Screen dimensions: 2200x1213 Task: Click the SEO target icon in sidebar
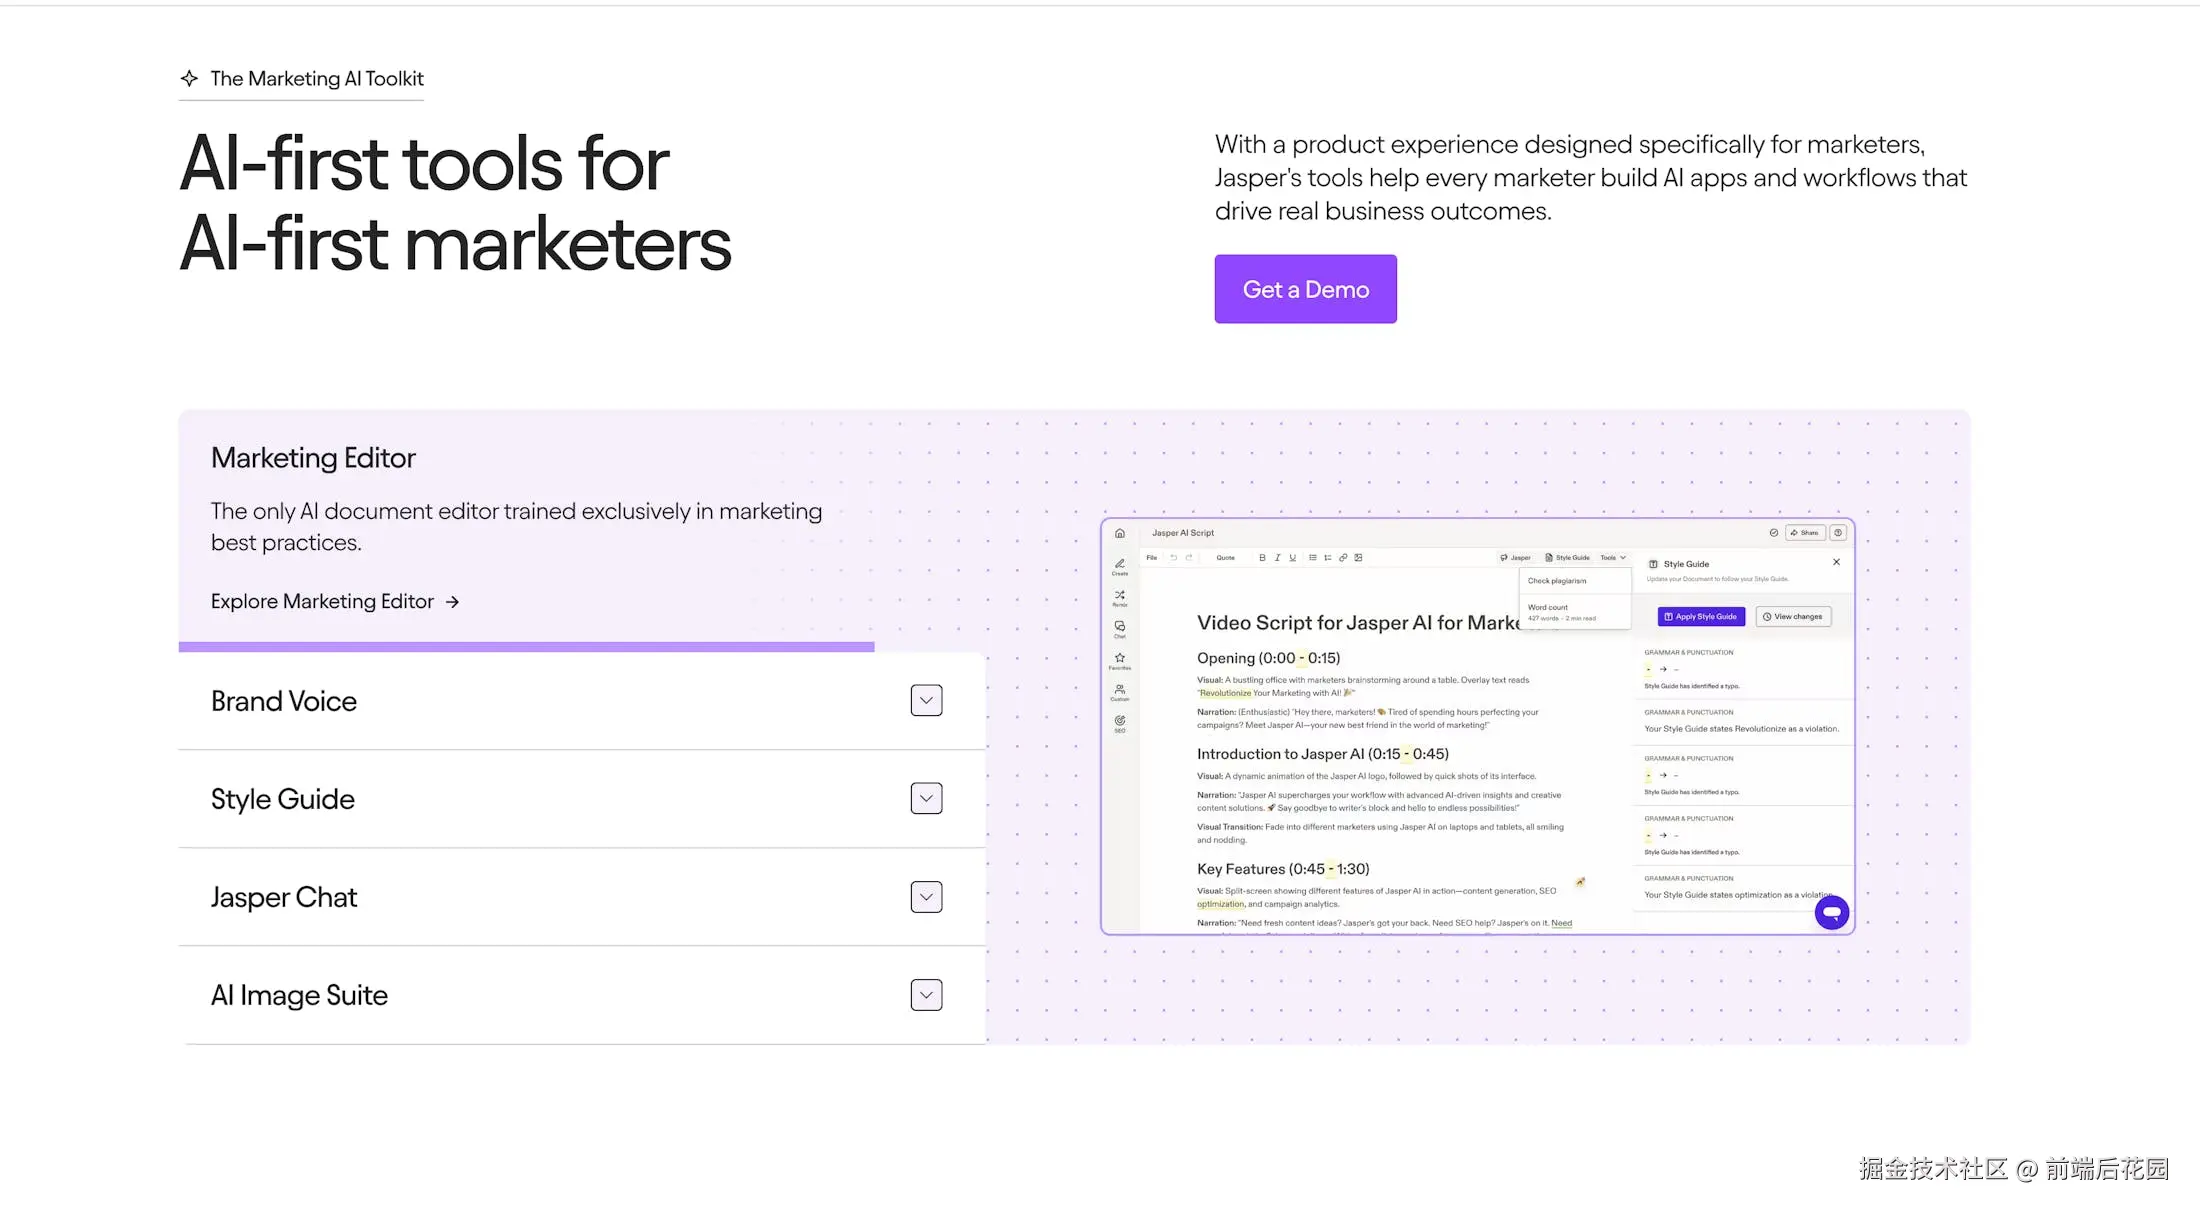pyautogui.click(x=1119, y=722)
